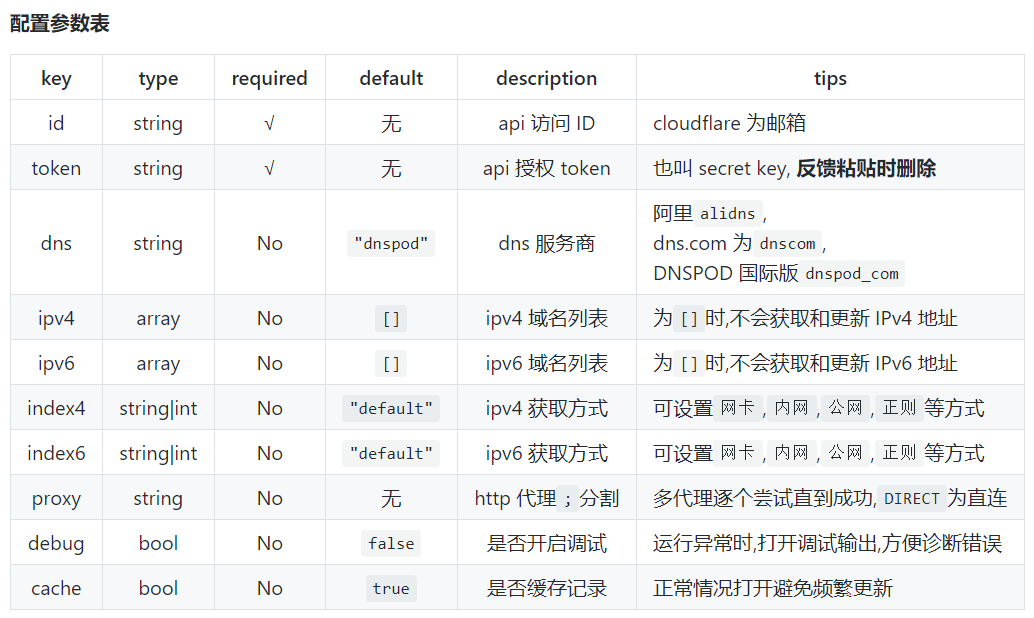Screen dimensions: 1034x618
Task: Click the 'api 访问 ID' description
Action: point(547,123)
